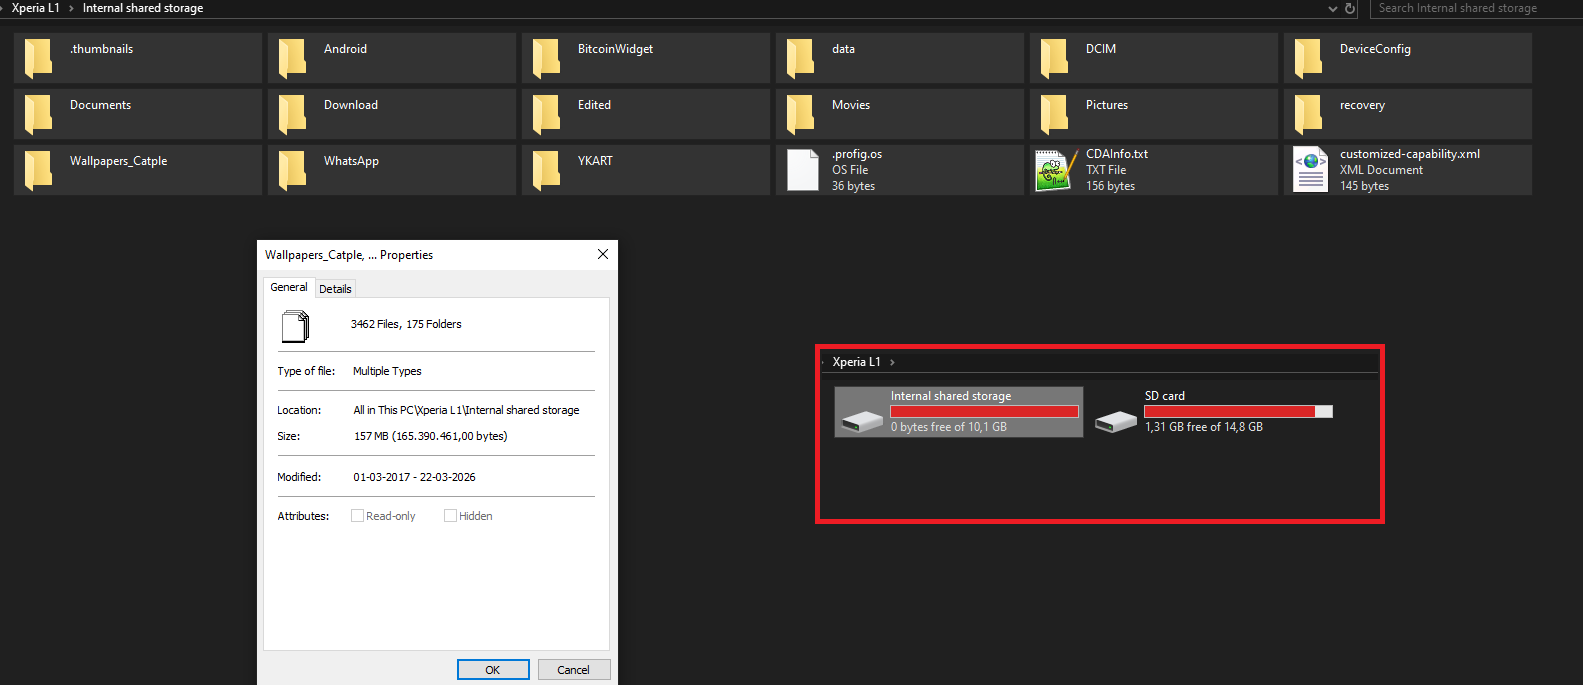Click Xperia L1 in the address bar
Image resolution: width=1583 pixels, height=685 pixels.
[x=36, y=8]
